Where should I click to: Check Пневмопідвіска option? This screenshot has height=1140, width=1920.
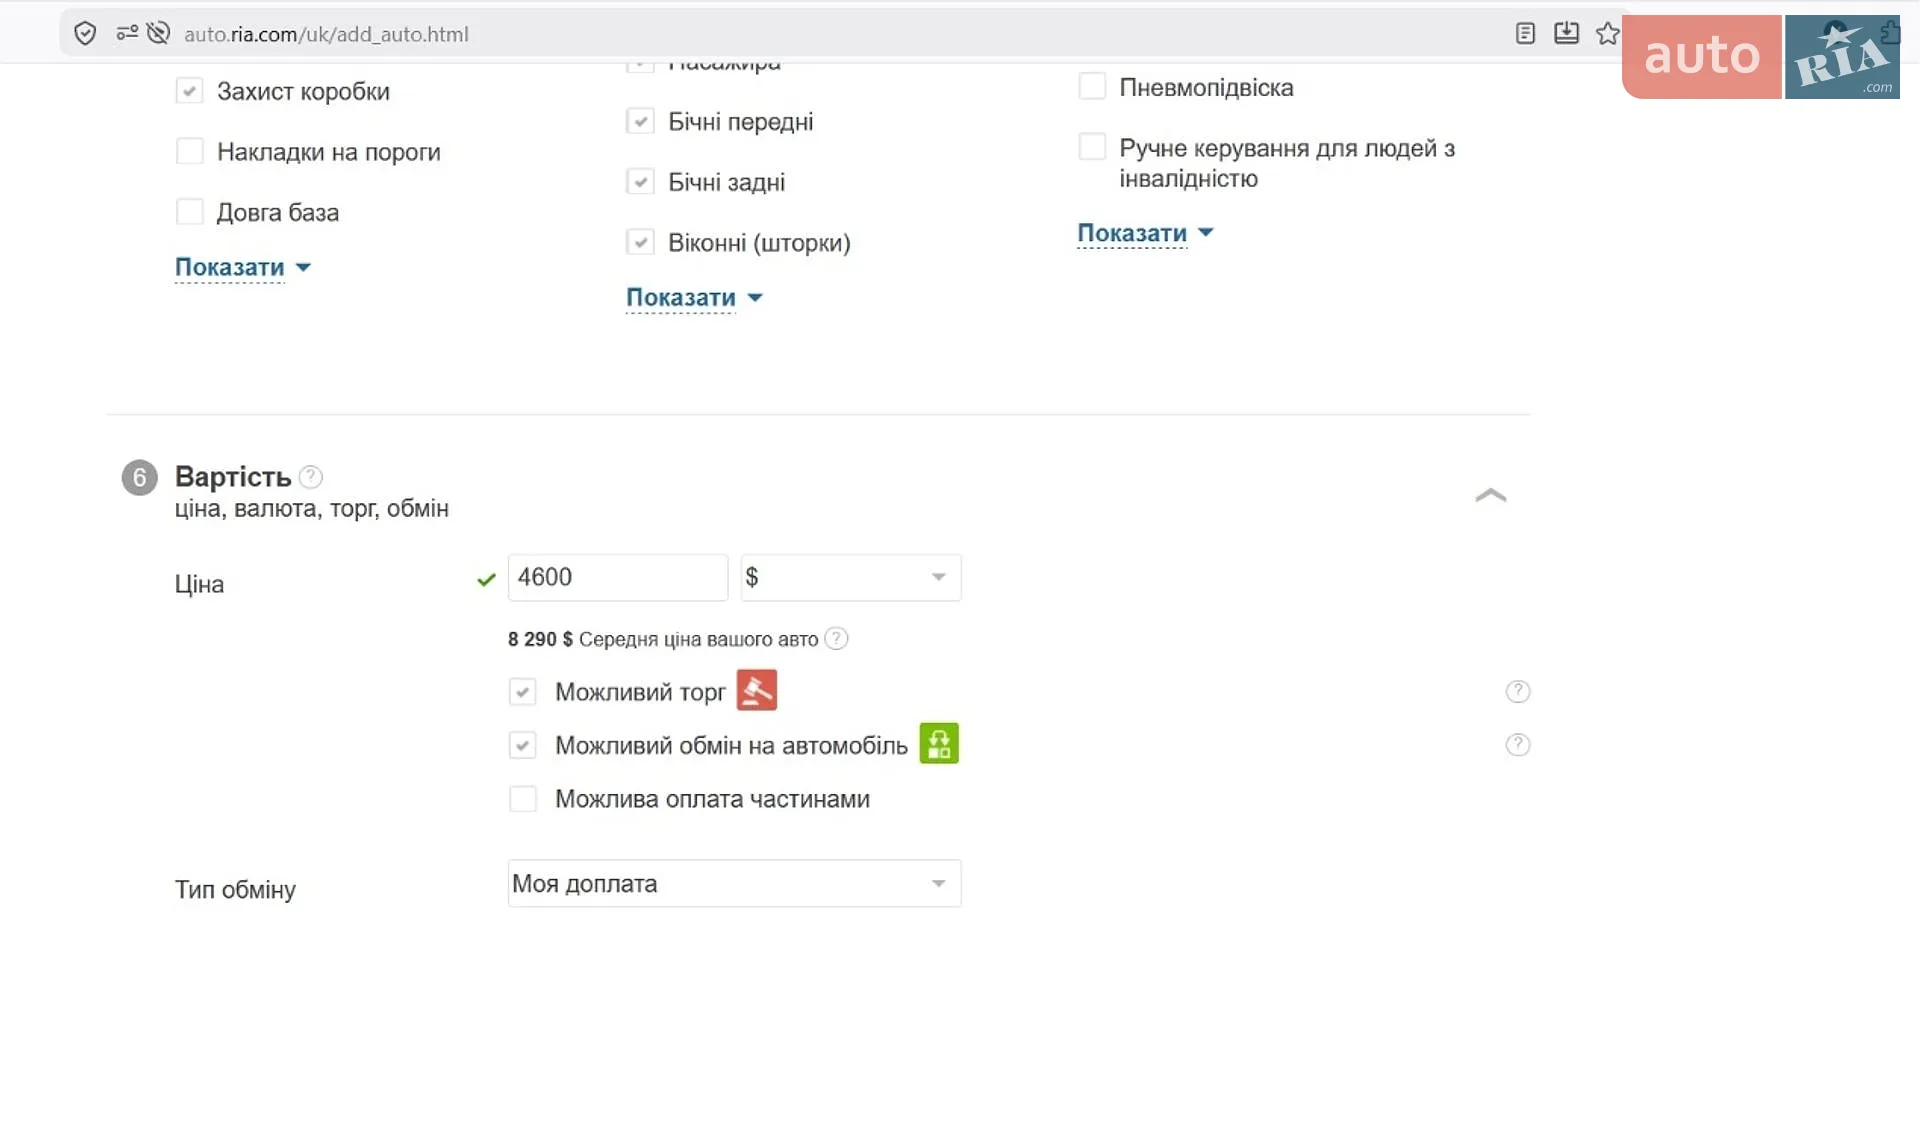coord(1092,87)
